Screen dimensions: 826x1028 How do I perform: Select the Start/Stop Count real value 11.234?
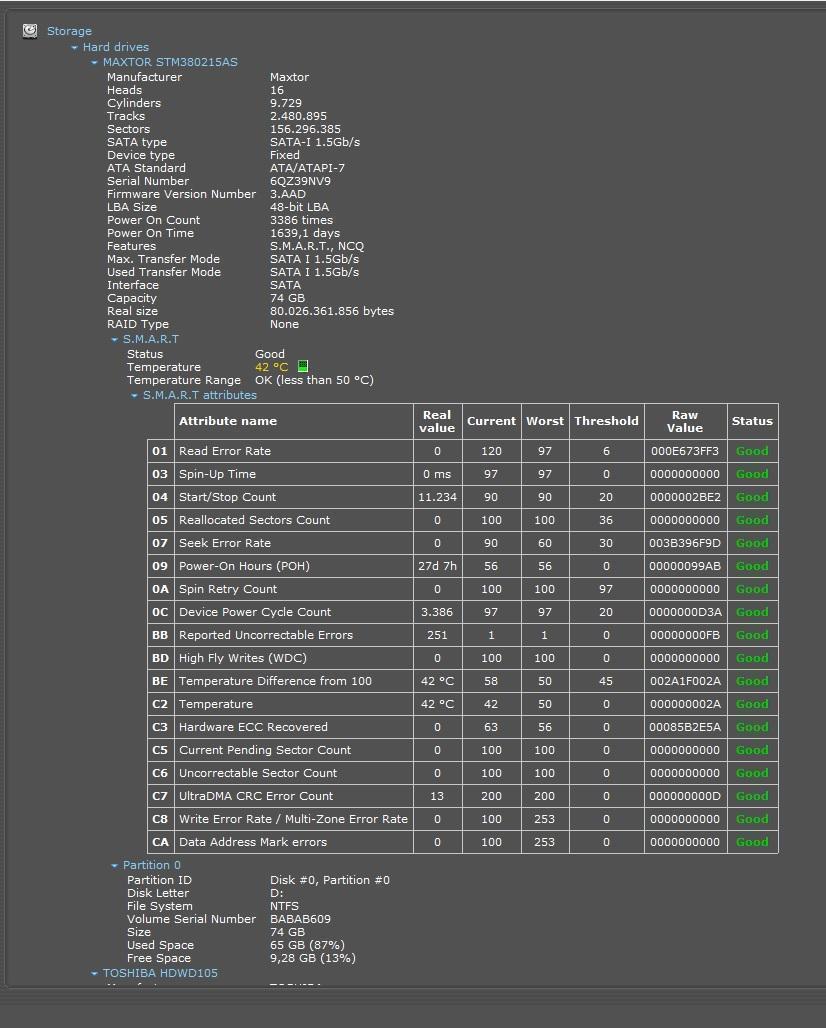pyautogui.click(x=437, y=497)
